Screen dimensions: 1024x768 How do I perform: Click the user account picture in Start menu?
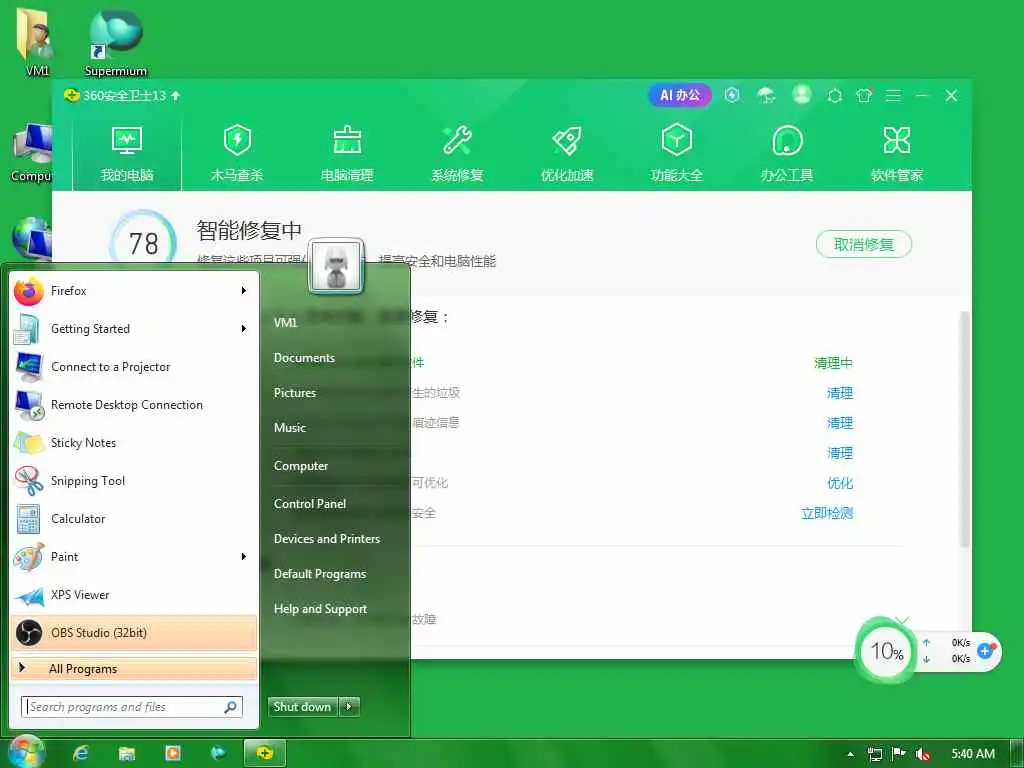(x=336, y=266)
